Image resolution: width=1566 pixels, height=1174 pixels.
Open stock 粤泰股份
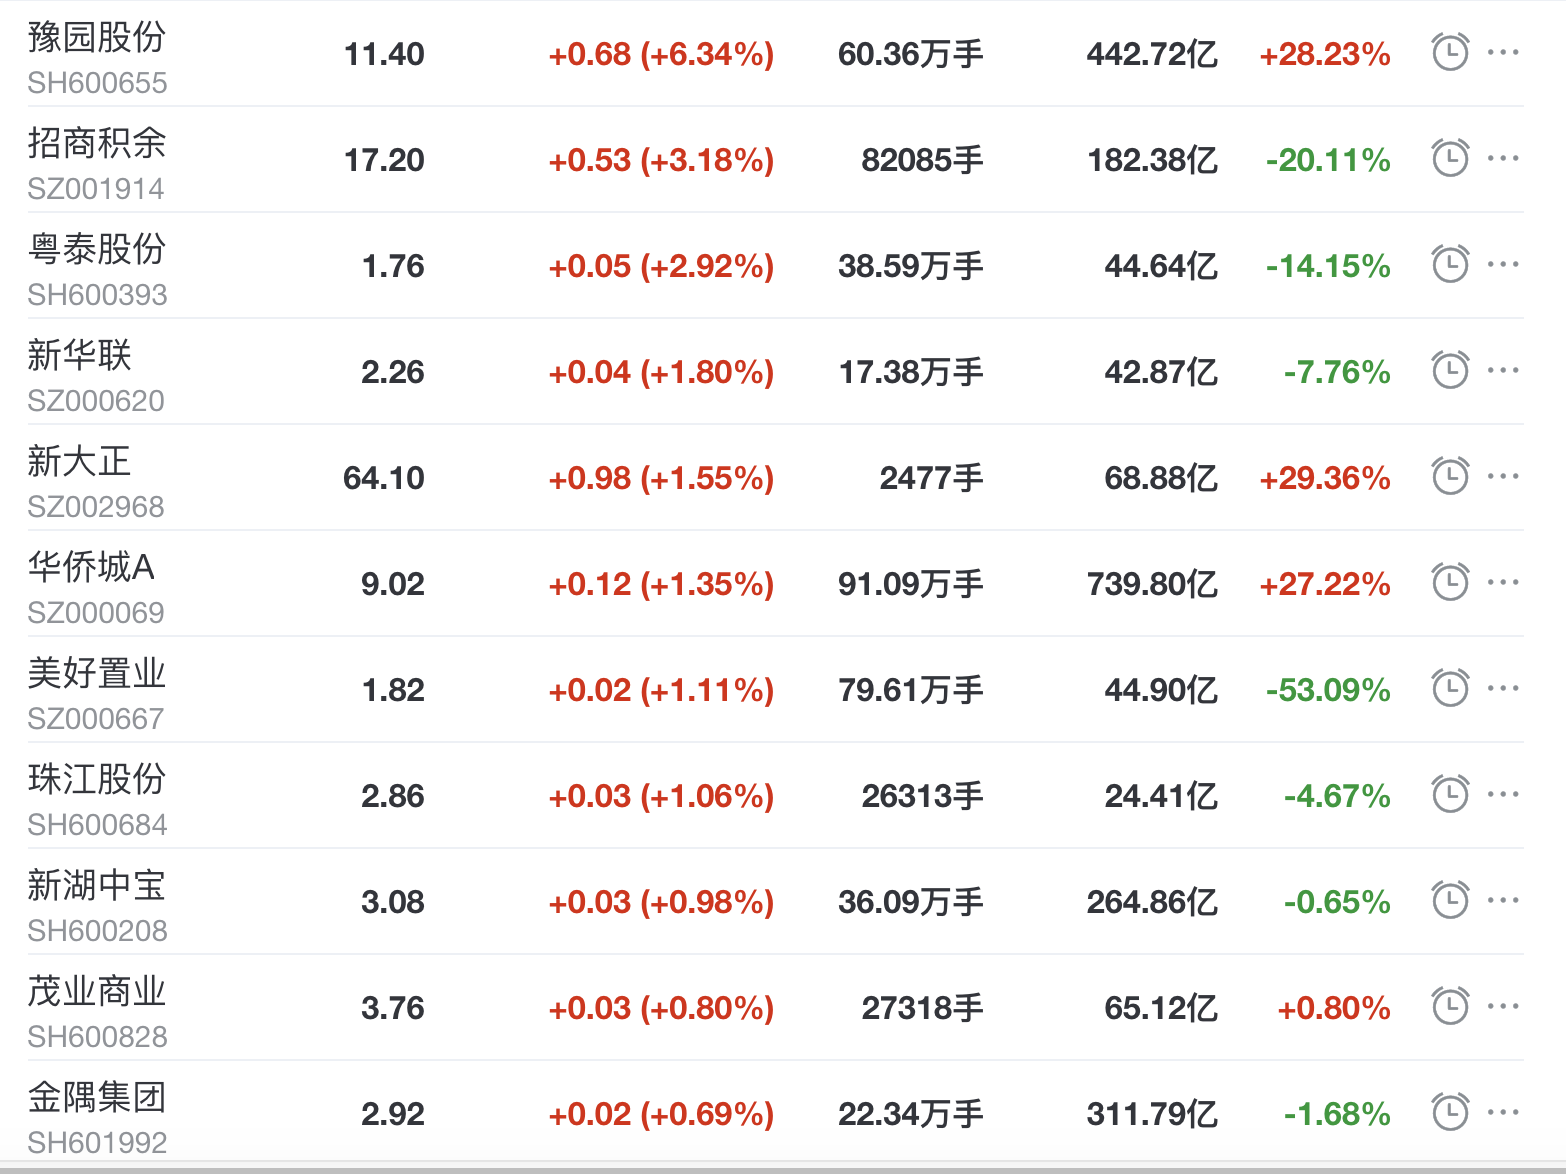point(97,249)
